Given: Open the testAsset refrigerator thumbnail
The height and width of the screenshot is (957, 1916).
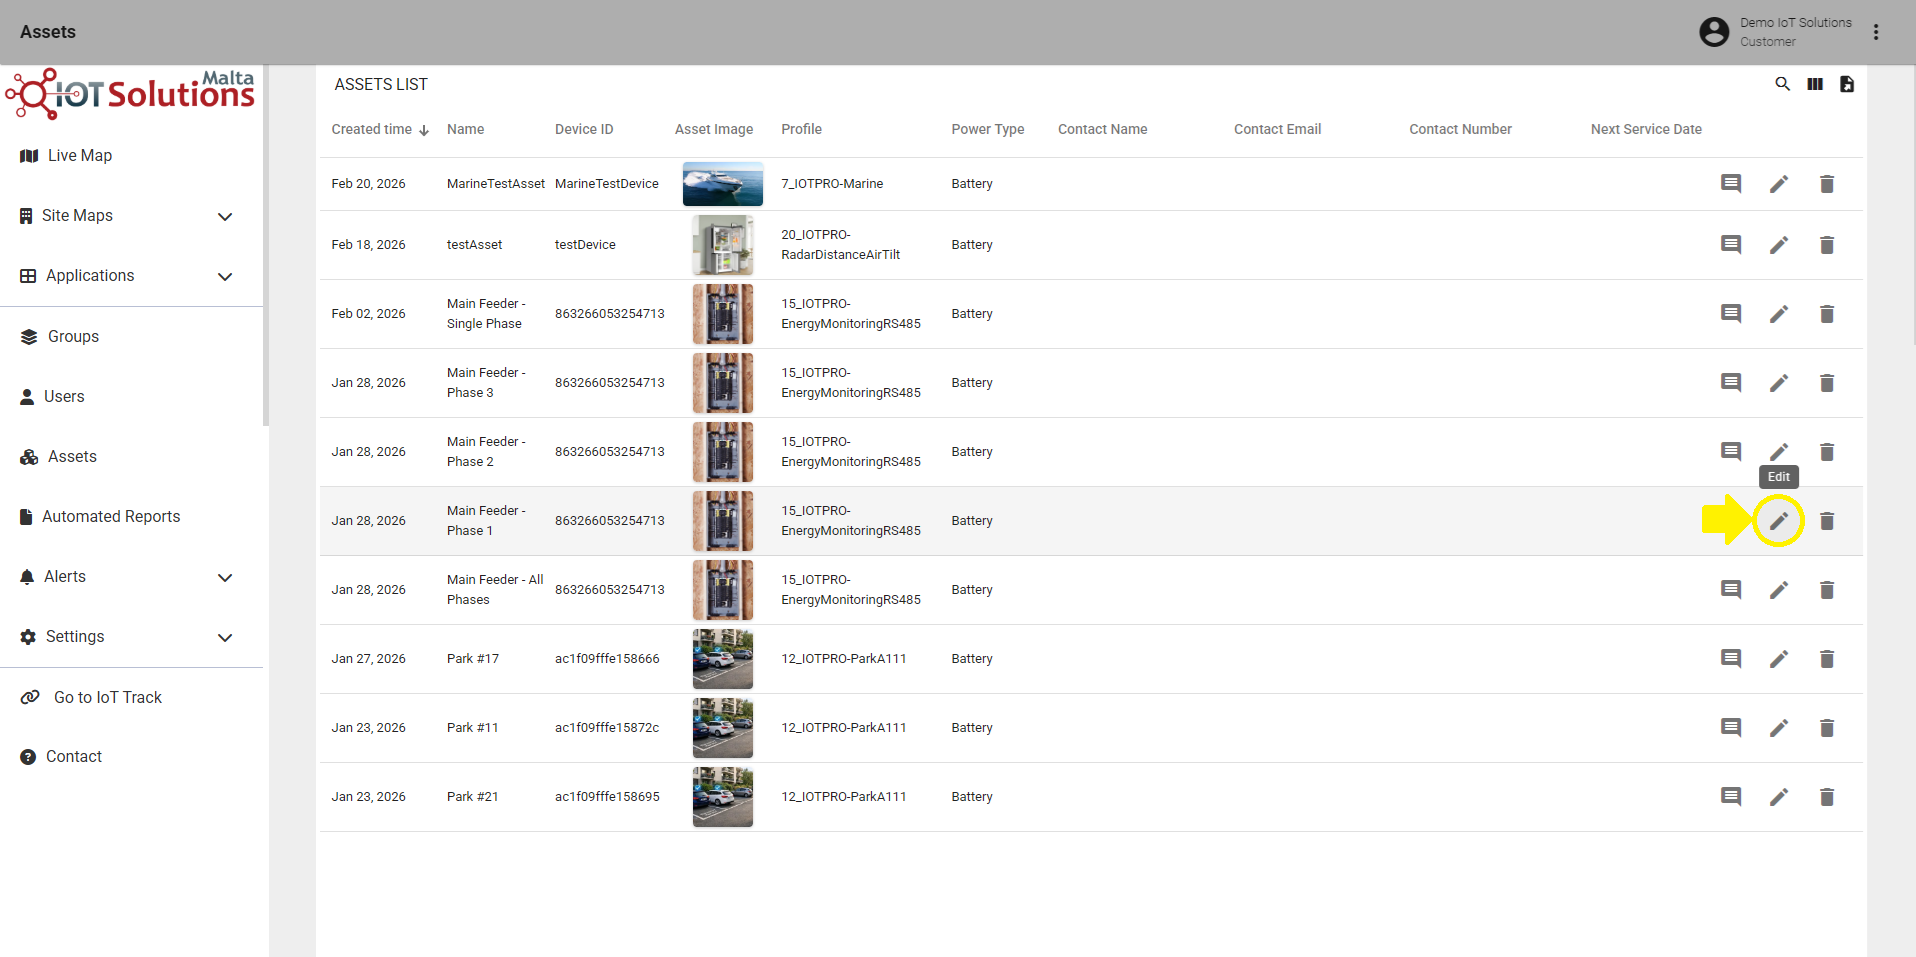Looking at the screenshot, I should pos(723,245).
